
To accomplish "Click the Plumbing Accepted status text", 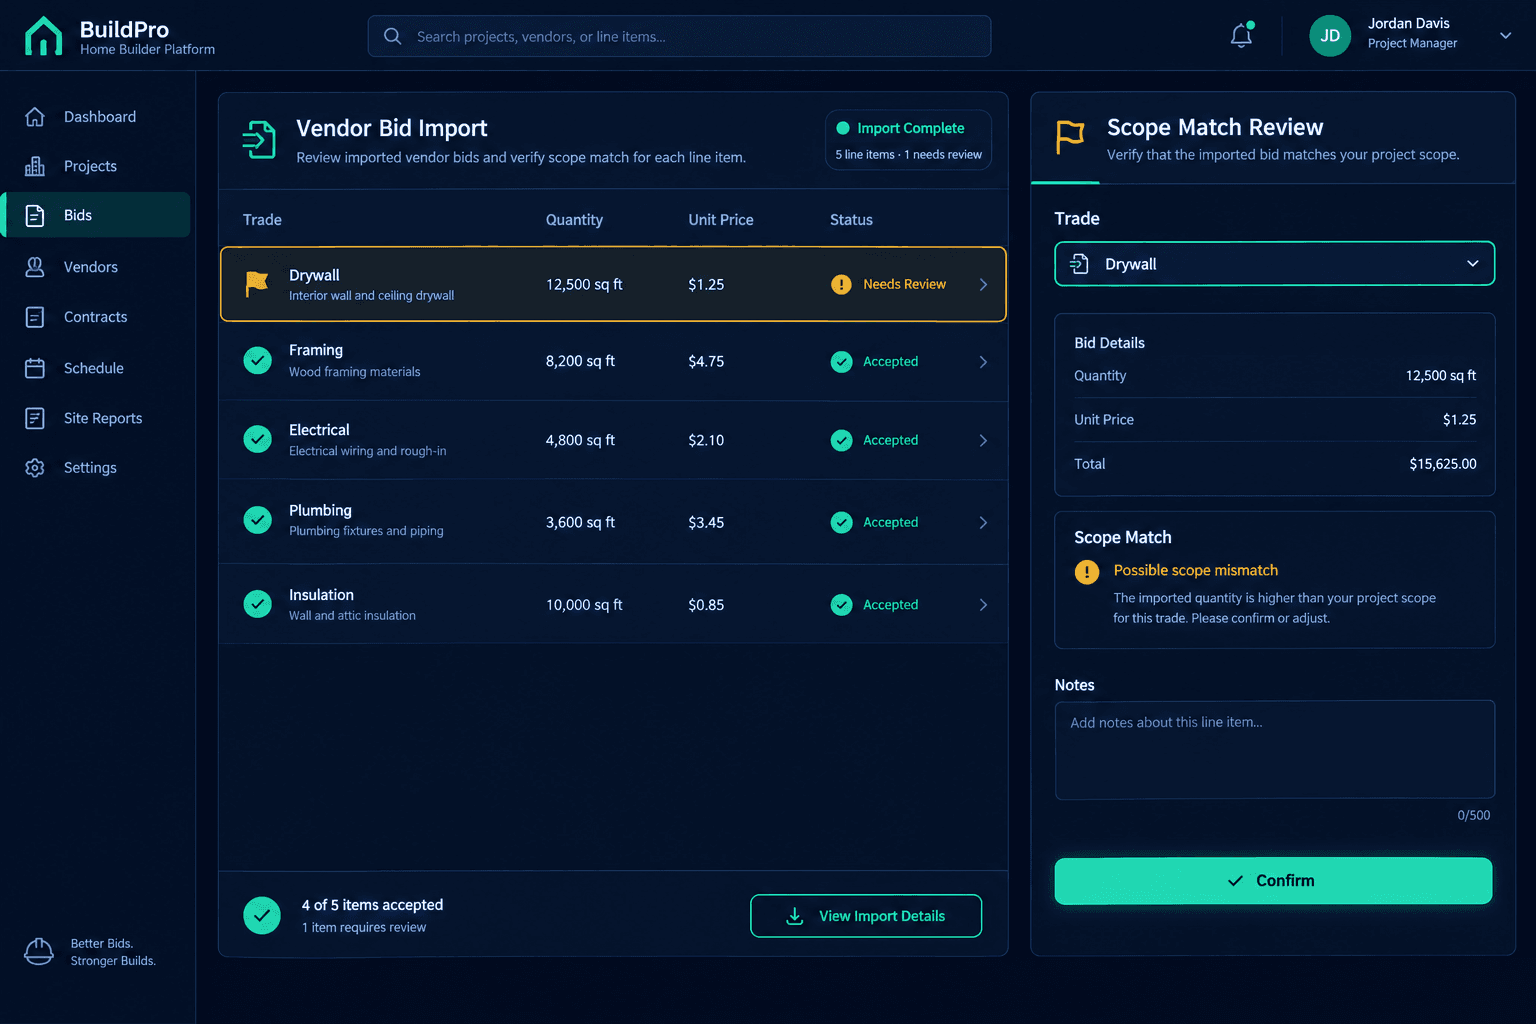I will (x=890, y=523).
